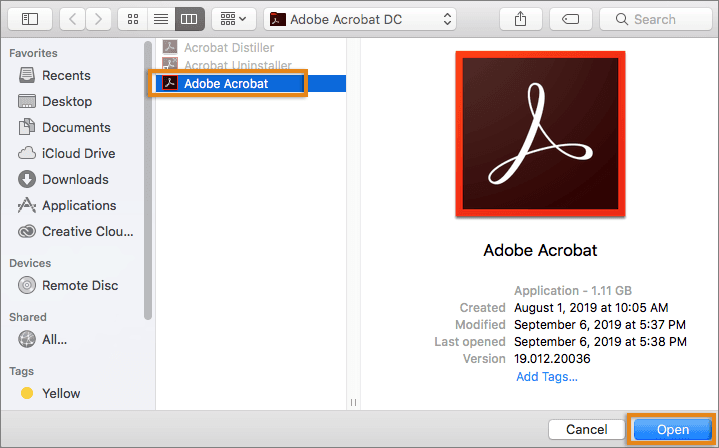This screenshot has width=719, height=448.
Task: Go back with the left arrow
Action: (x=72, y=19)
